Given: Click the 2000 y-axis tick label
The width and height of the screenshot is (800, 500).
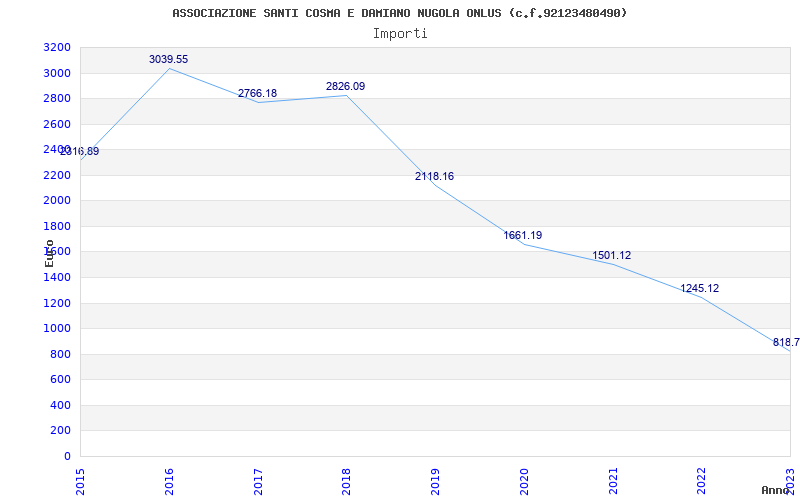Looking at the screenshot, I should [57, 201].
